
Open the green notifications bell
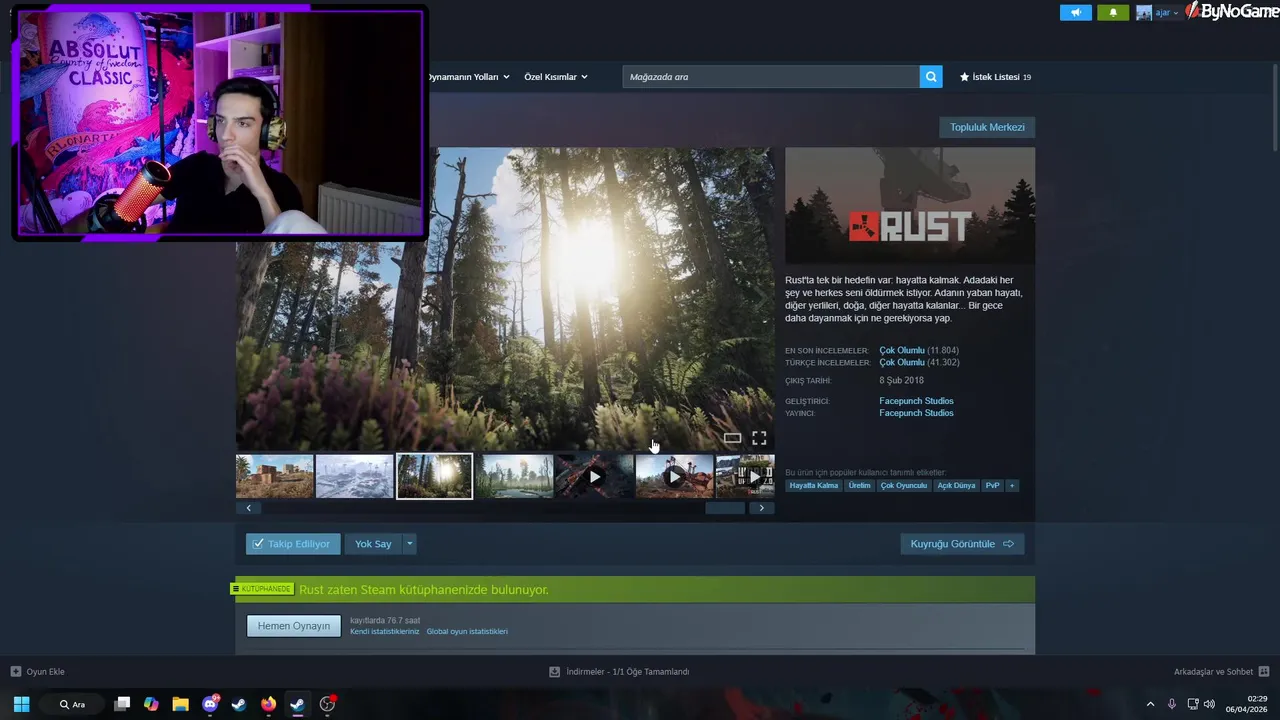pos(1113,12)
